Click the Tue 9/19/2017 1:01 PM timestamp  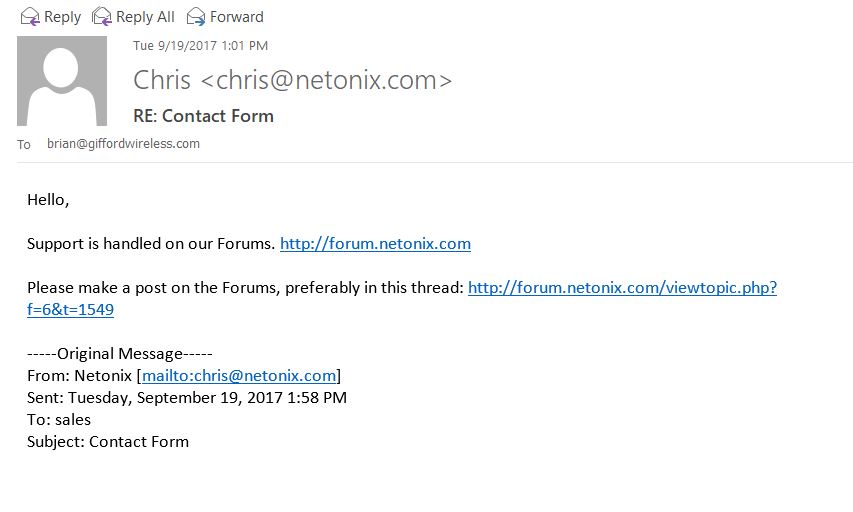click(x=200, y=46)
